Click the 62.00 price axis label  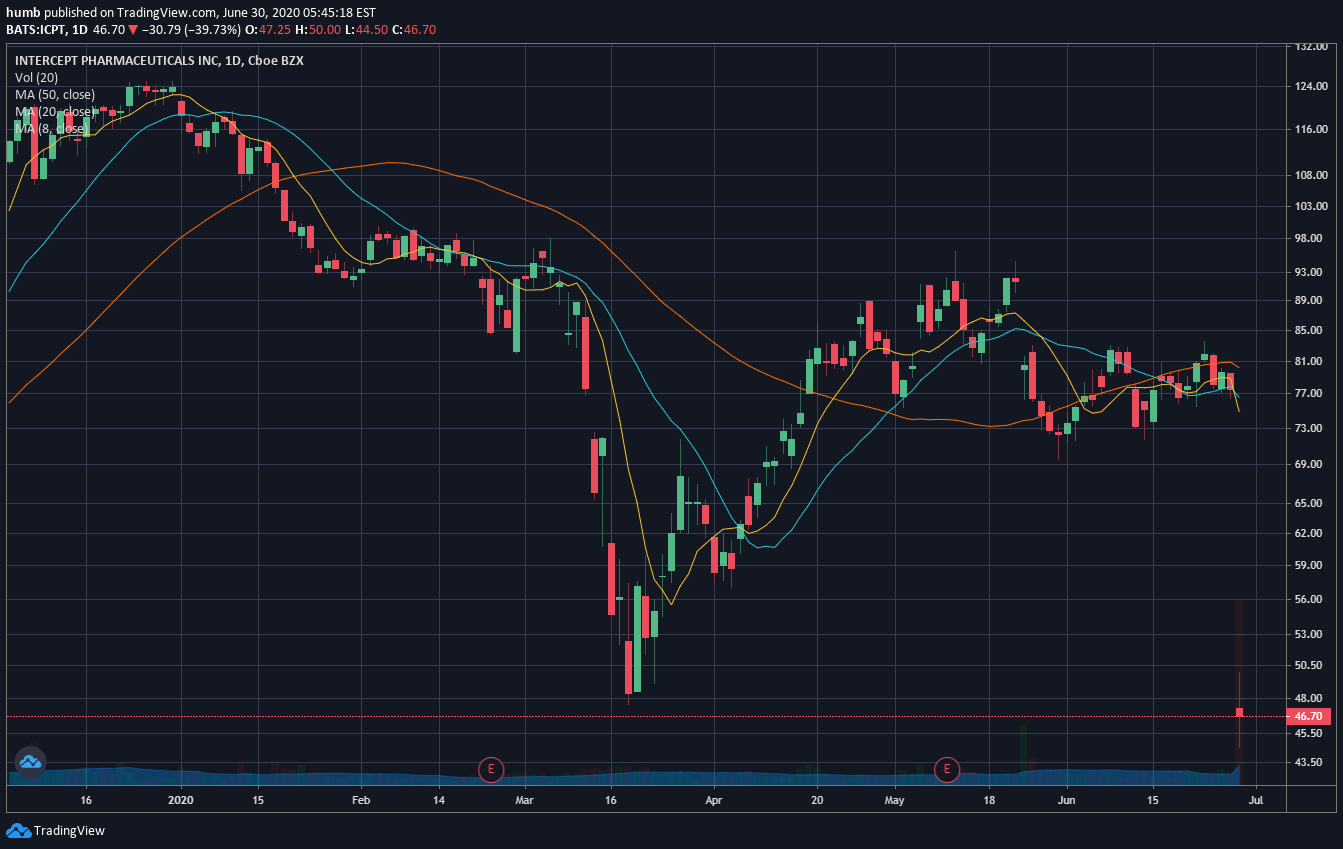click(1309, 533)
